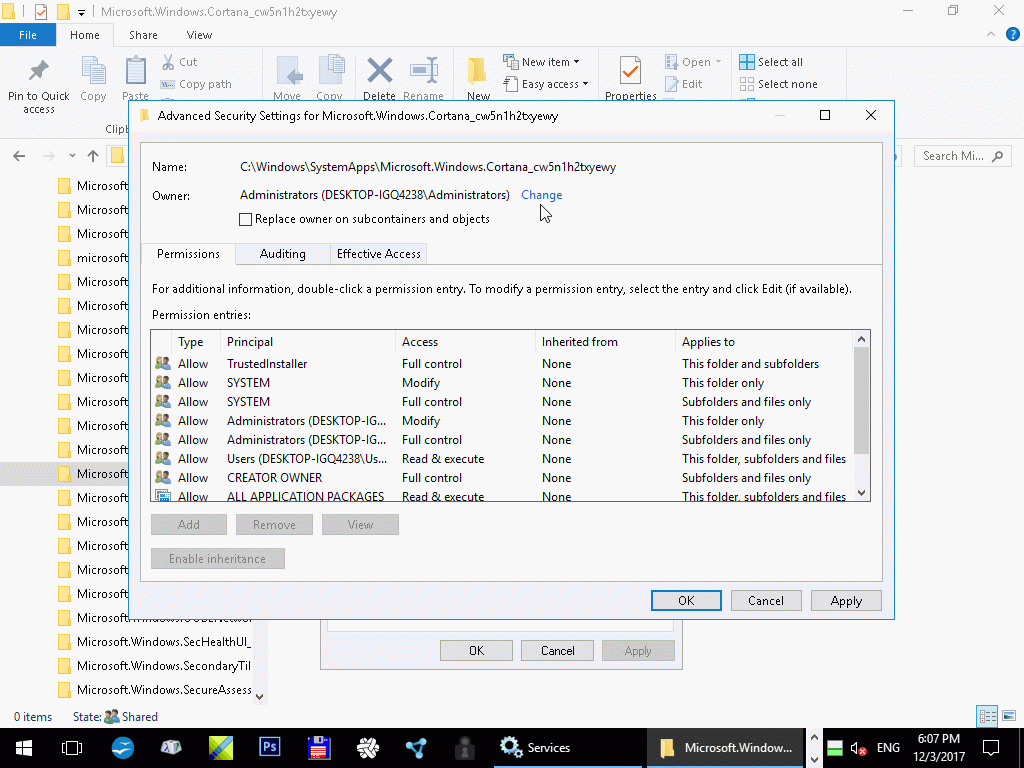1024x768 pixels.
Task: Click the permission list scrollbar thumb
Action: (x=861, y=400)
